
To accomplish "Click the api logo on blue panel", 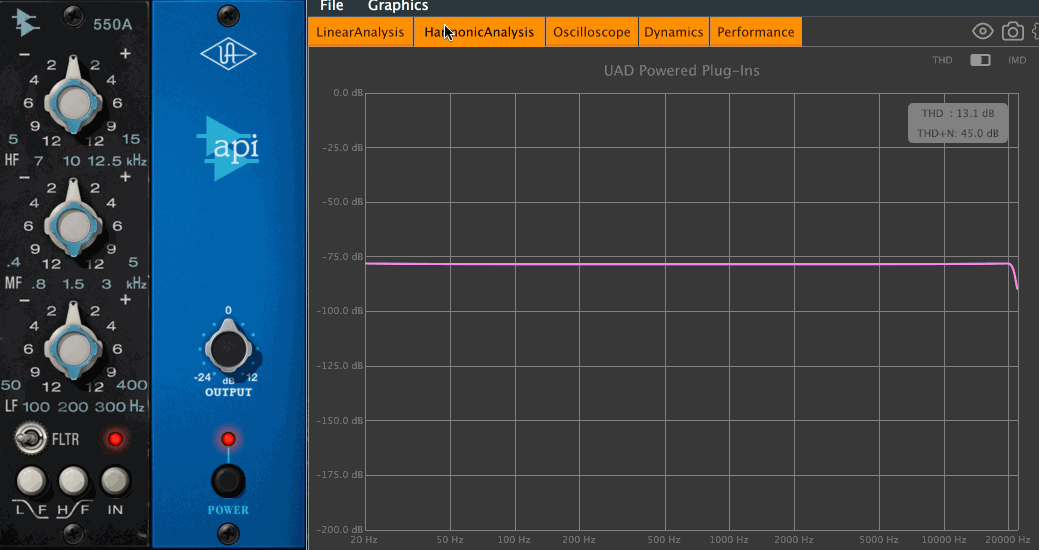I will tap(228, 148).
